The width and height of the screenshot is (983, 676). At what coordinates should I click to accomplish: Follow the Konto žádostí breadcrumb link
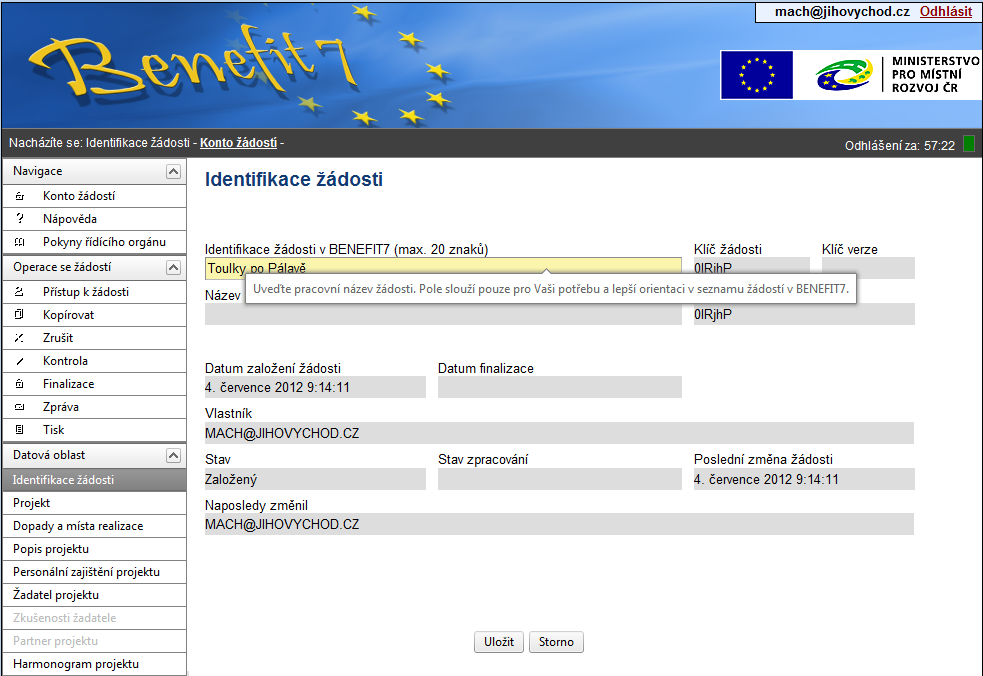[x=238, y=143]
